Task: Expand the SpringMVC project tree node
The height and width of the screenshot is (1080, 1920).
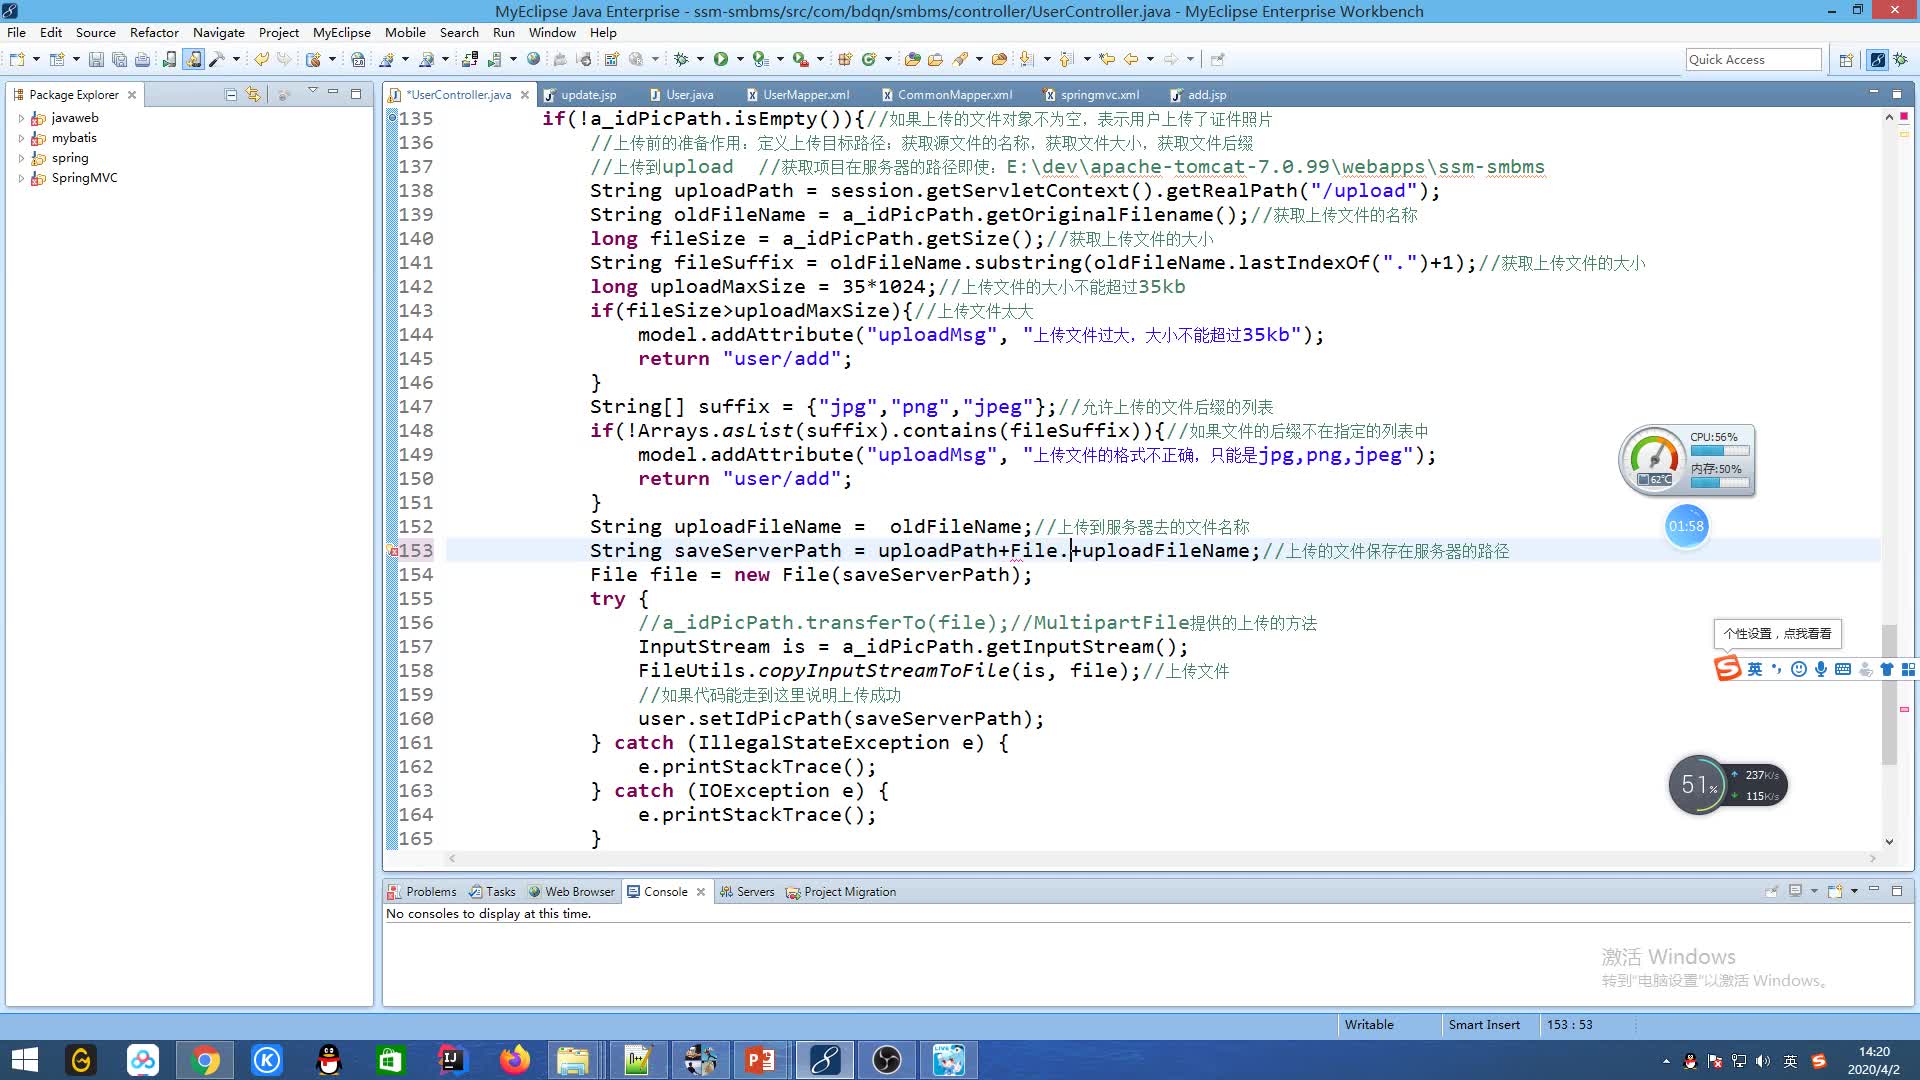Action: (x=21, y=178)
